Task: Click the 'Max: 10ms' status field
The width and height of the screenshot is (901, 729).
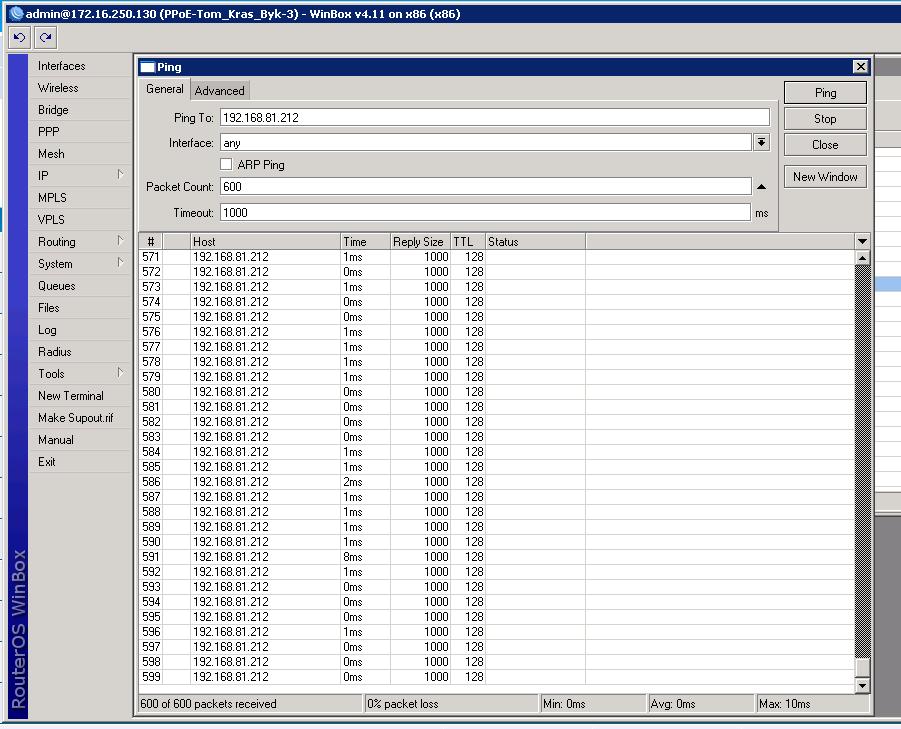Action: point(813,704)
